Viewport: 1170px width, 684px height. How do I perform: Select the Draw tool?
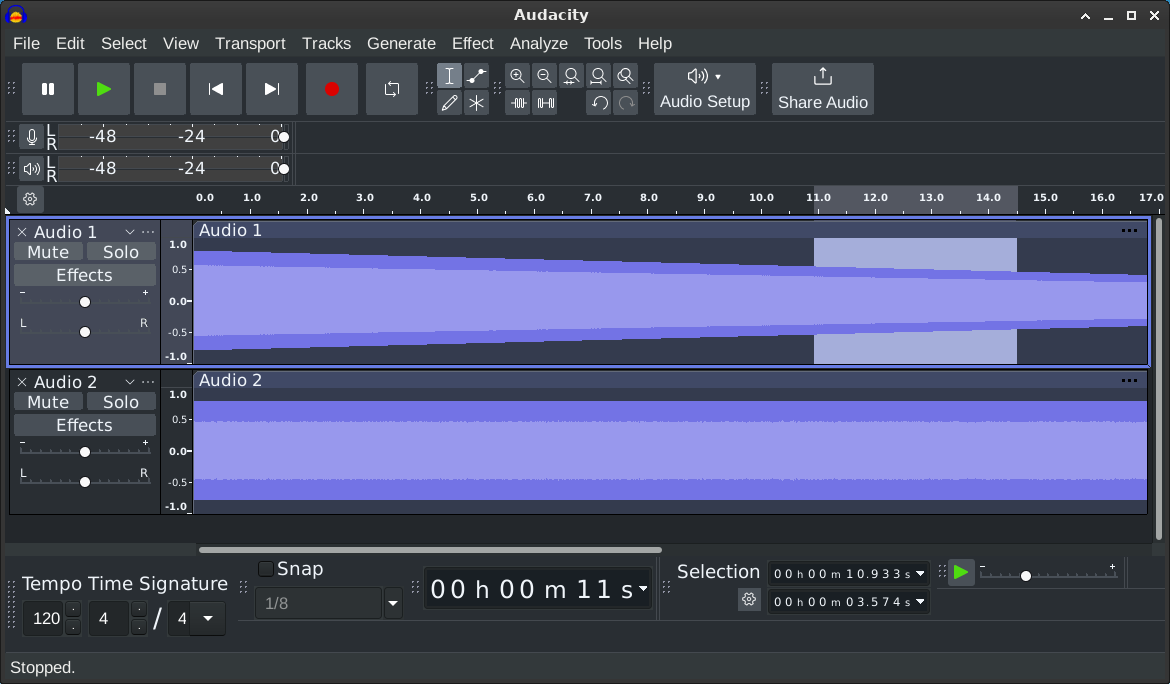pos(449,102)
